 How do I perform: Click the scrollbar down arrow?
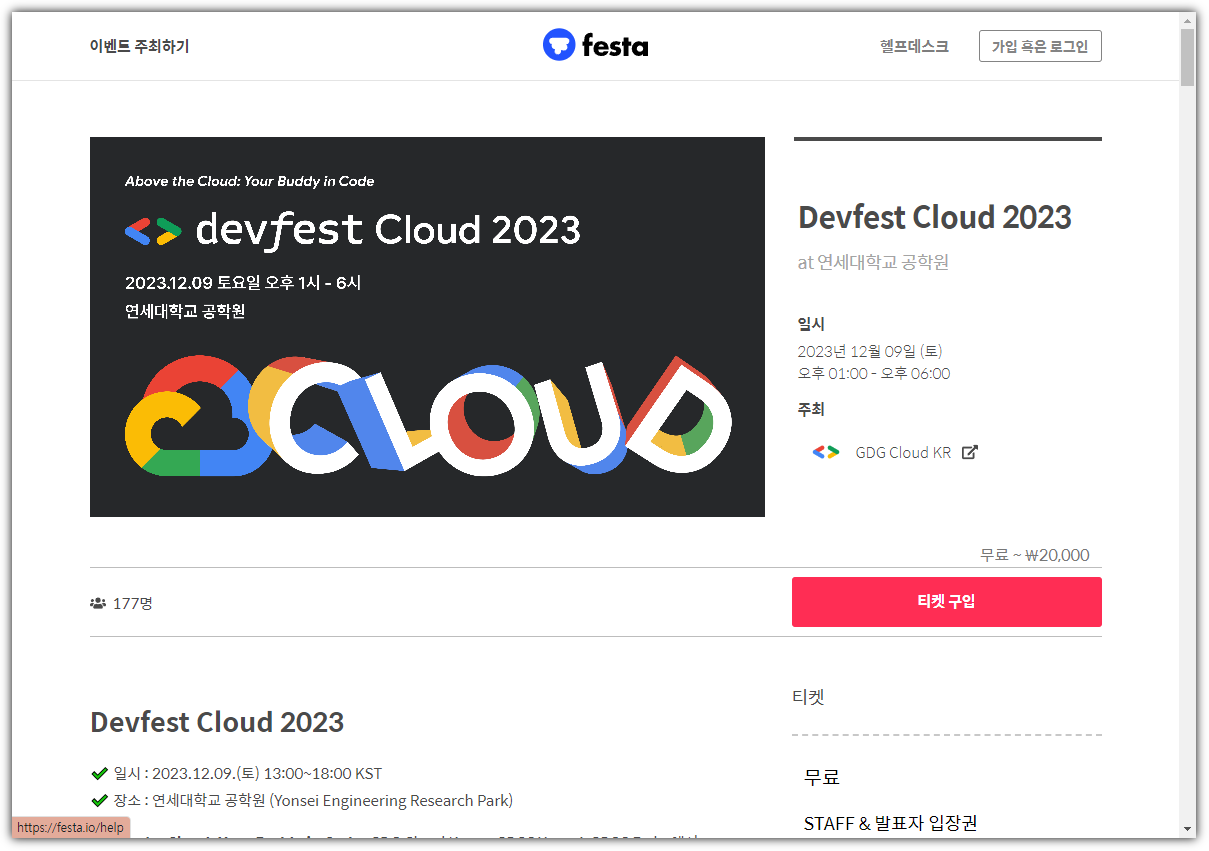pos(1187,829)
